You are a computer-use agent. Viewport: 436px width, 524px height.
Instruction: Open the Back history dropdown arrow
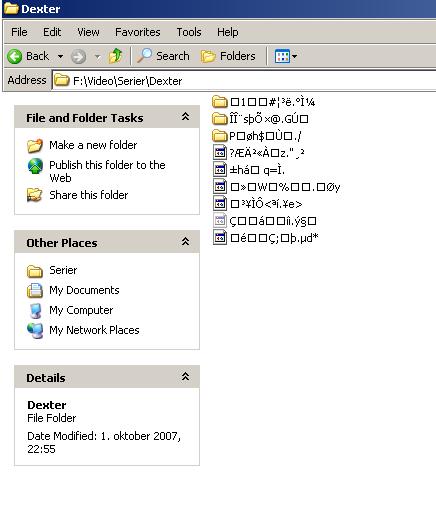point(60,56)
